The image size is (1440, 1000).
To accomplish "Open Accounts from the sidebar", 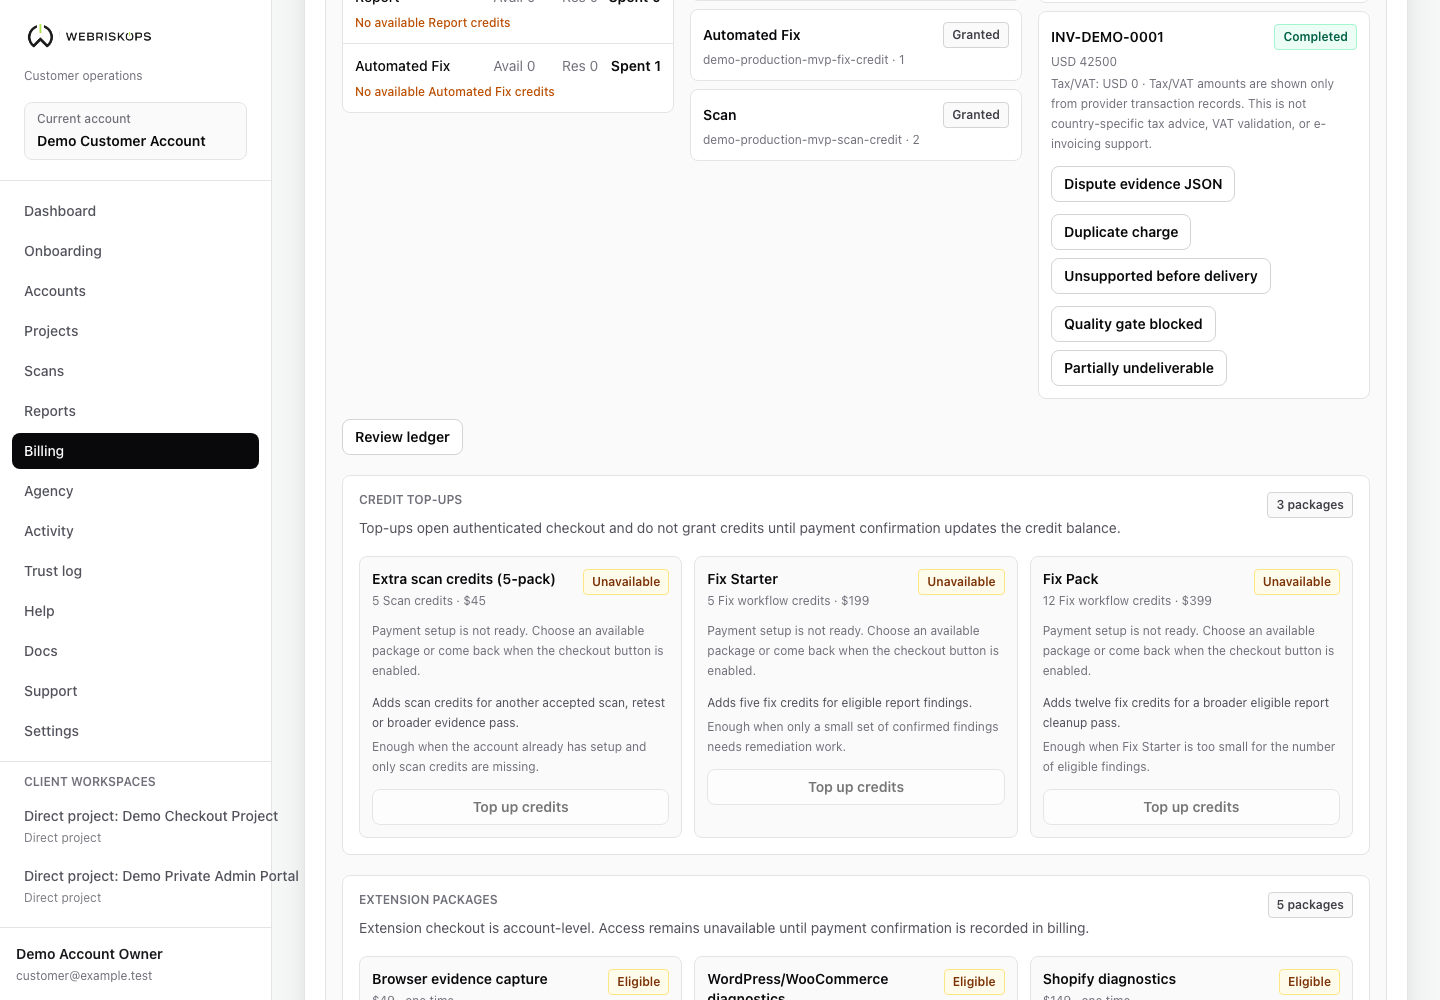I will [135, 291].
